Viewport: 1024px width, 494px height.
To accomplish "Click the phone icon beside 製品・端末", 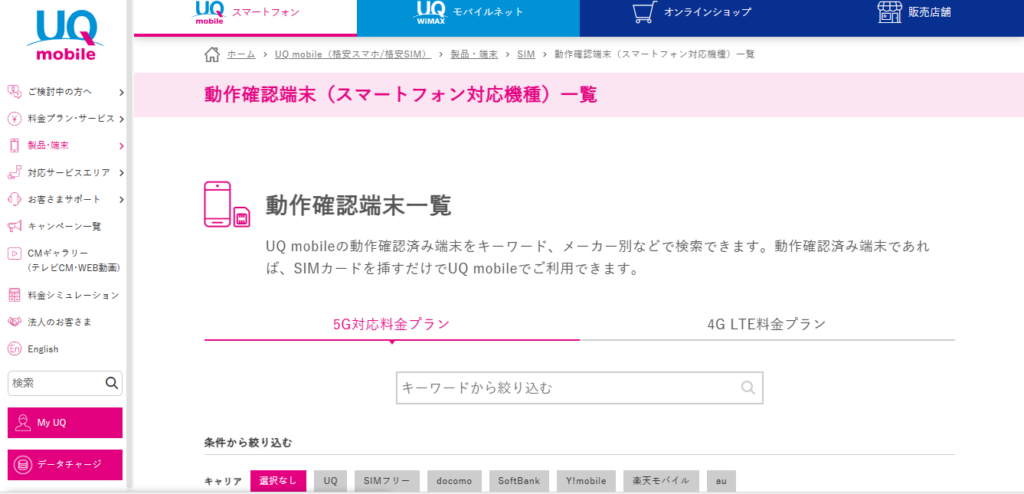I will [14, 146].
